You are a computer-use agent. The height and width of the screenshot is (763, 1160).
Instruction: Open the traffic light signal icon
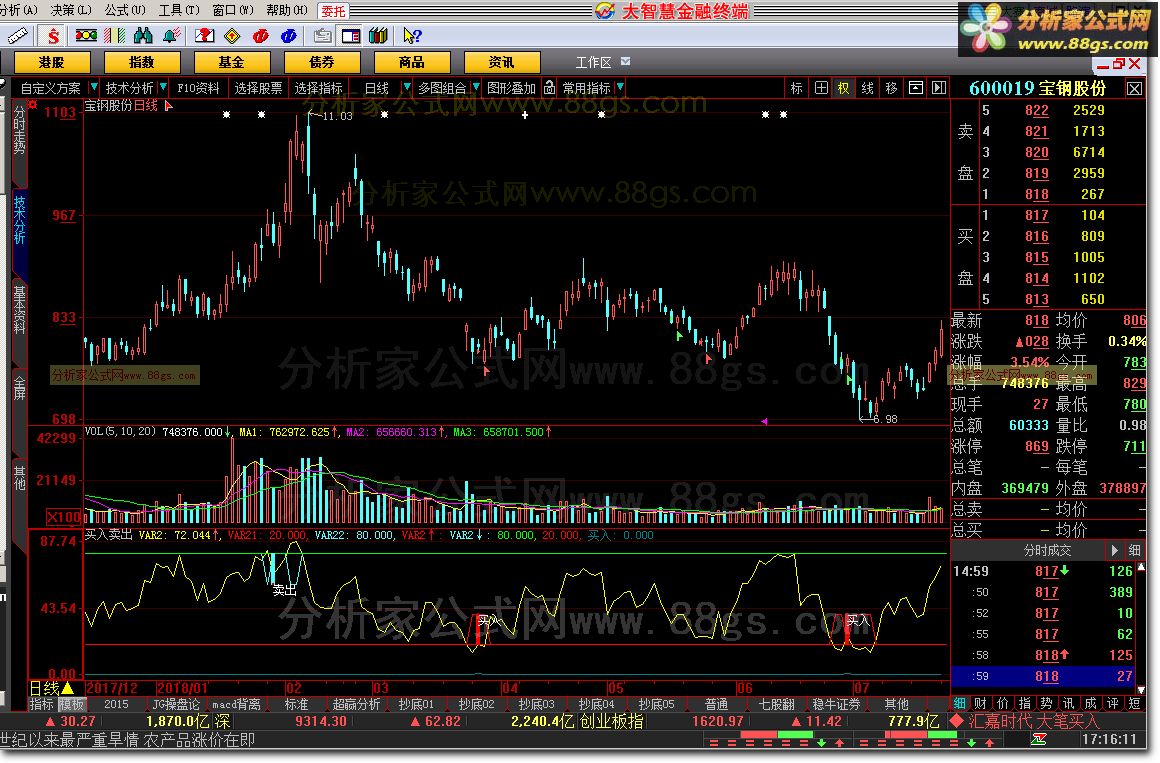click(86, 36)
